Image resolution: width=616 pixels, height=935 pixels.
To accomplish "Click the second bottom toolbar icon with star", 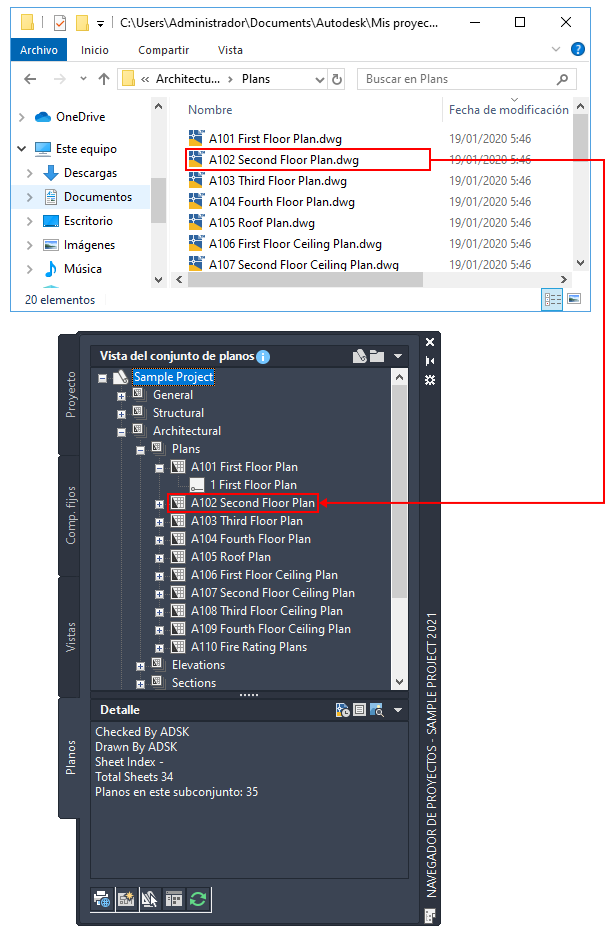I will pyautogui.click(x=126, y=899).
